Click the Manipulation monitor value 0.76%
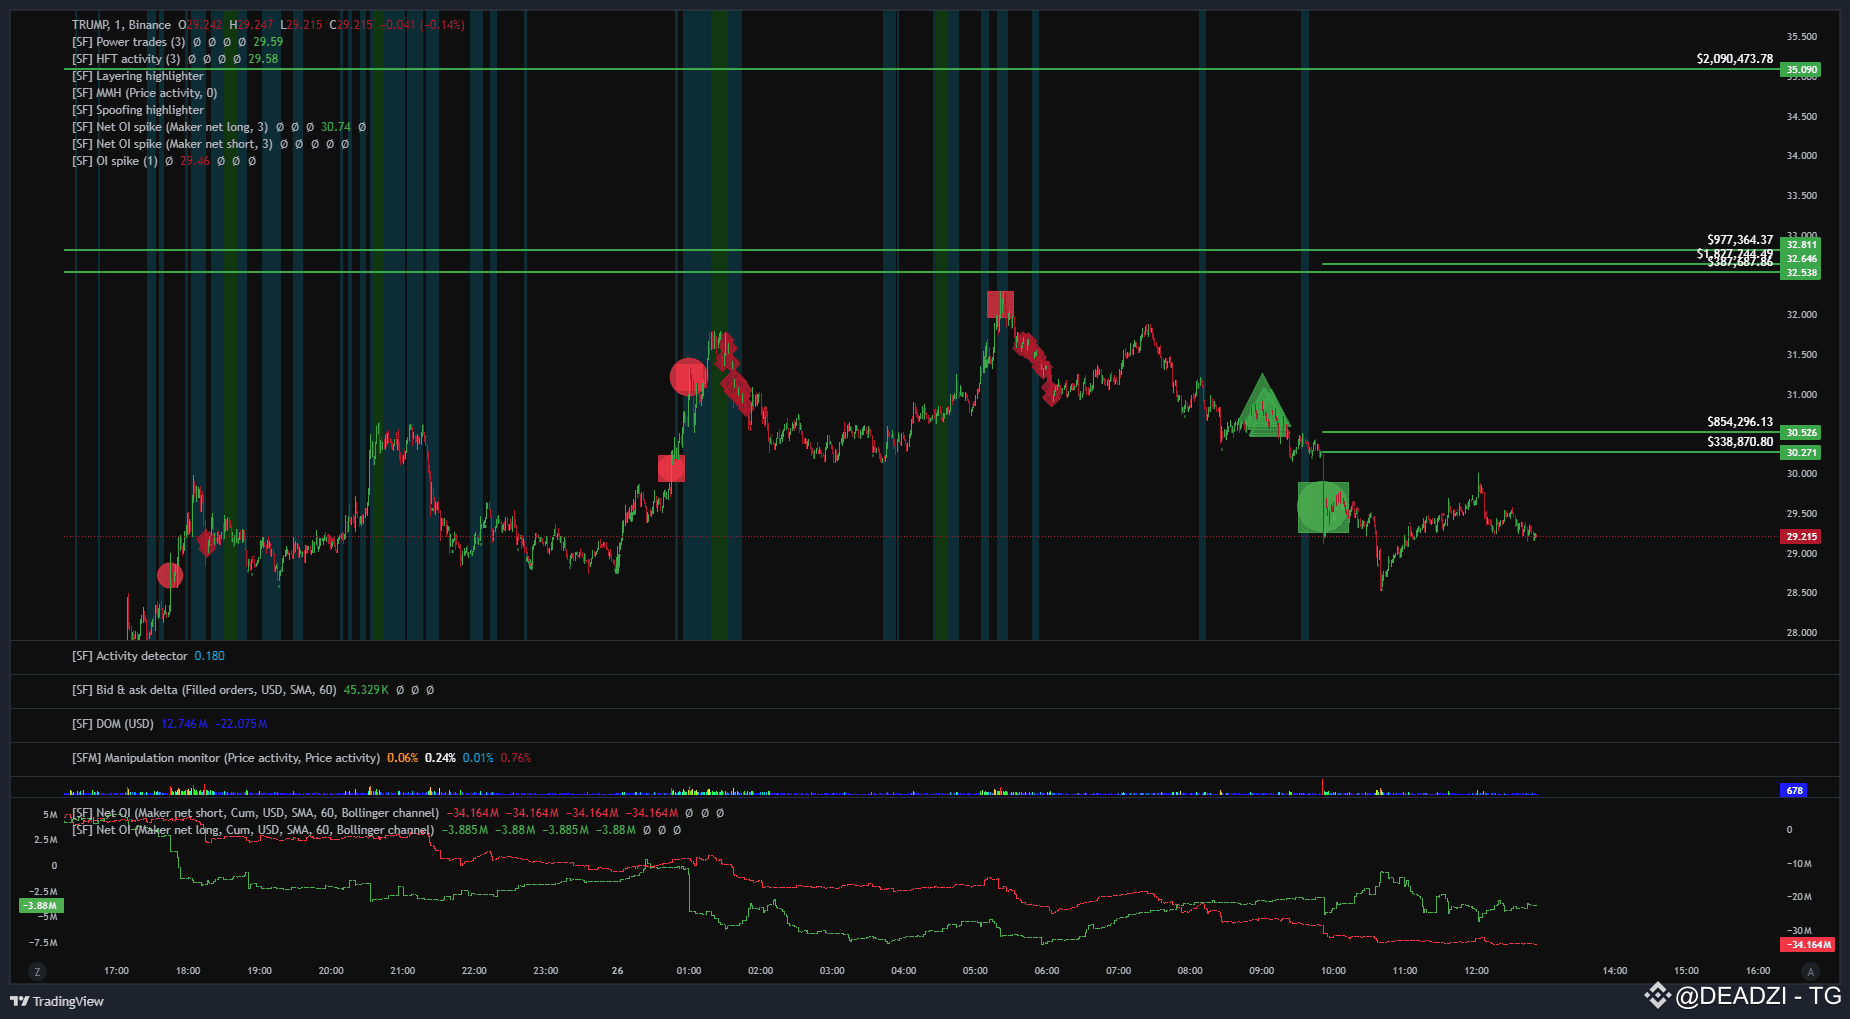 pos(516,758)
